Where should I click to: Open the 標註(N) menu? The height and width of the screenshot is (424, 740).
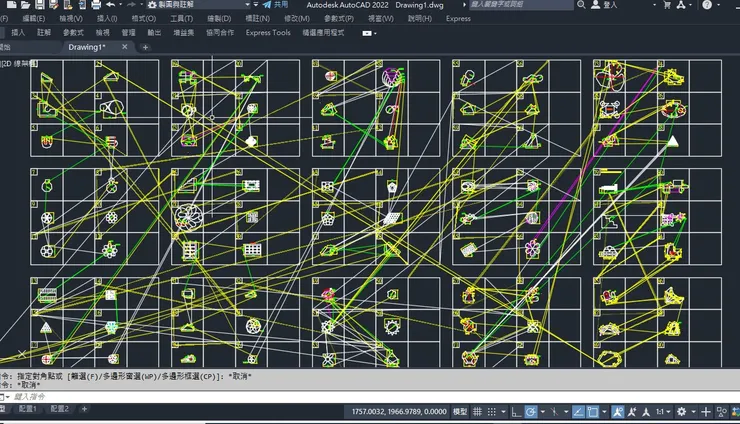coord(258,18)
